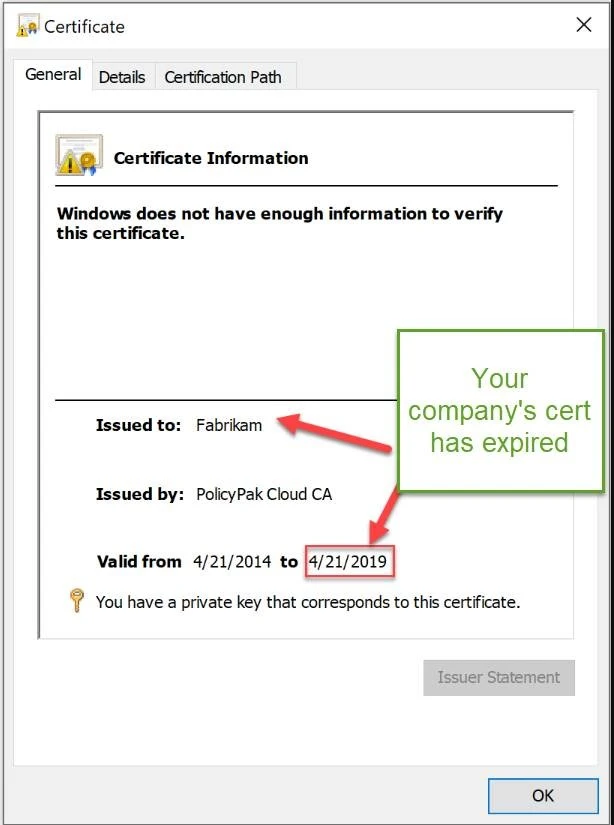The height and width of the screenshot is (825, 614).
Task: Click the private key correspondence text
Action: tap(308, 602)
